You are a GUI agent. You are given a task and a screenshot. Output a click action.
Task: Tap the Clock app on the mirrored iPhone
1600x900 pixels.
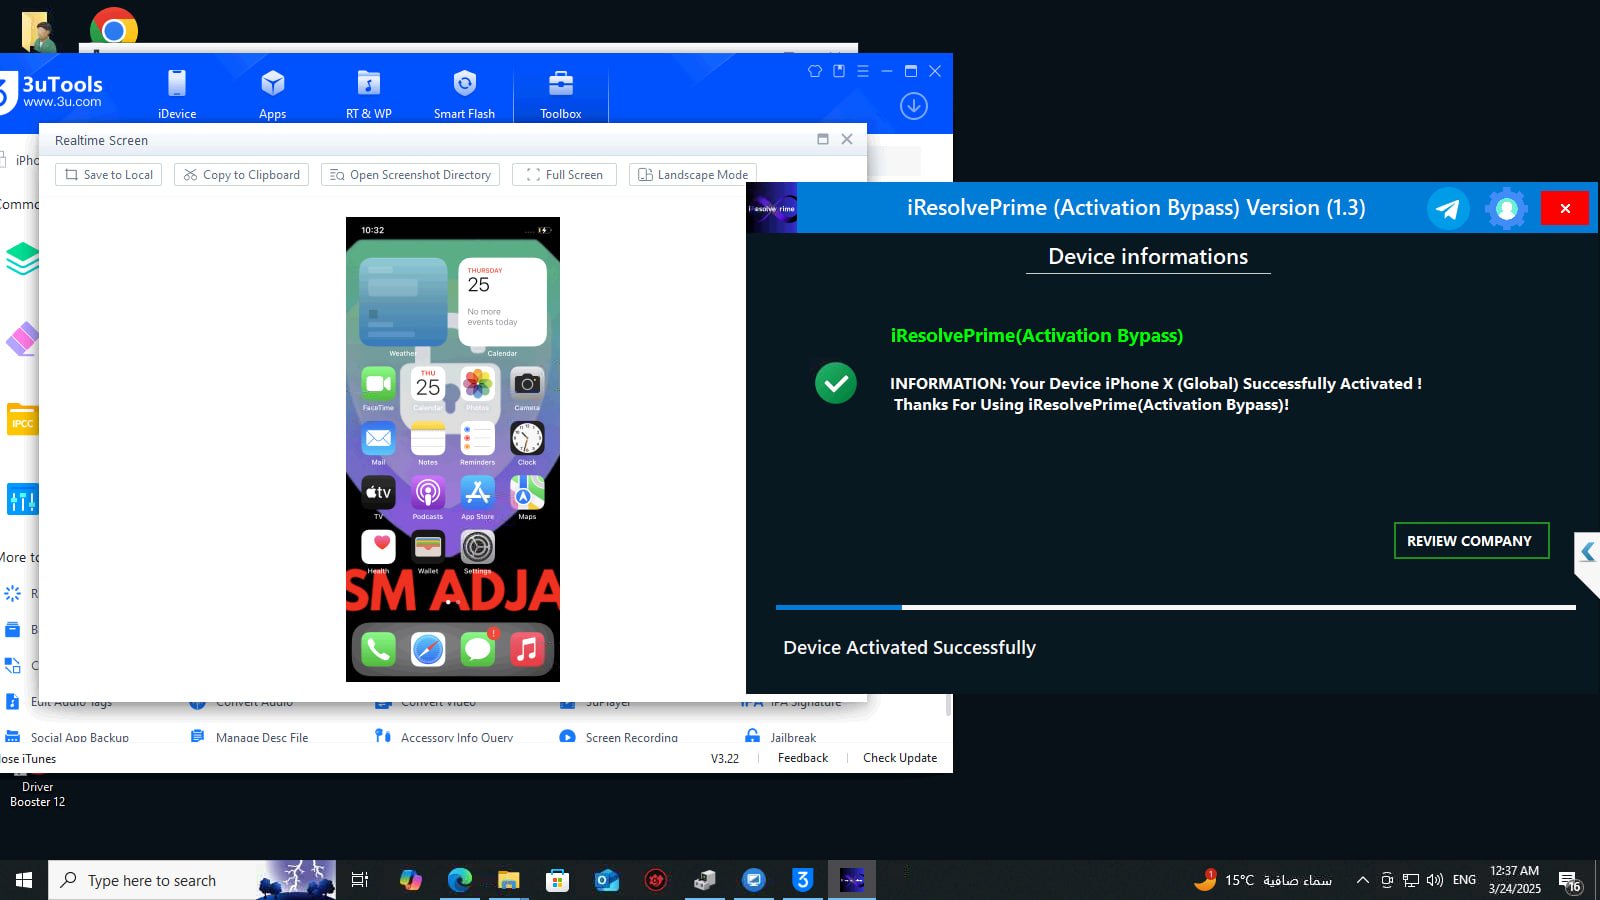(527, 438)
